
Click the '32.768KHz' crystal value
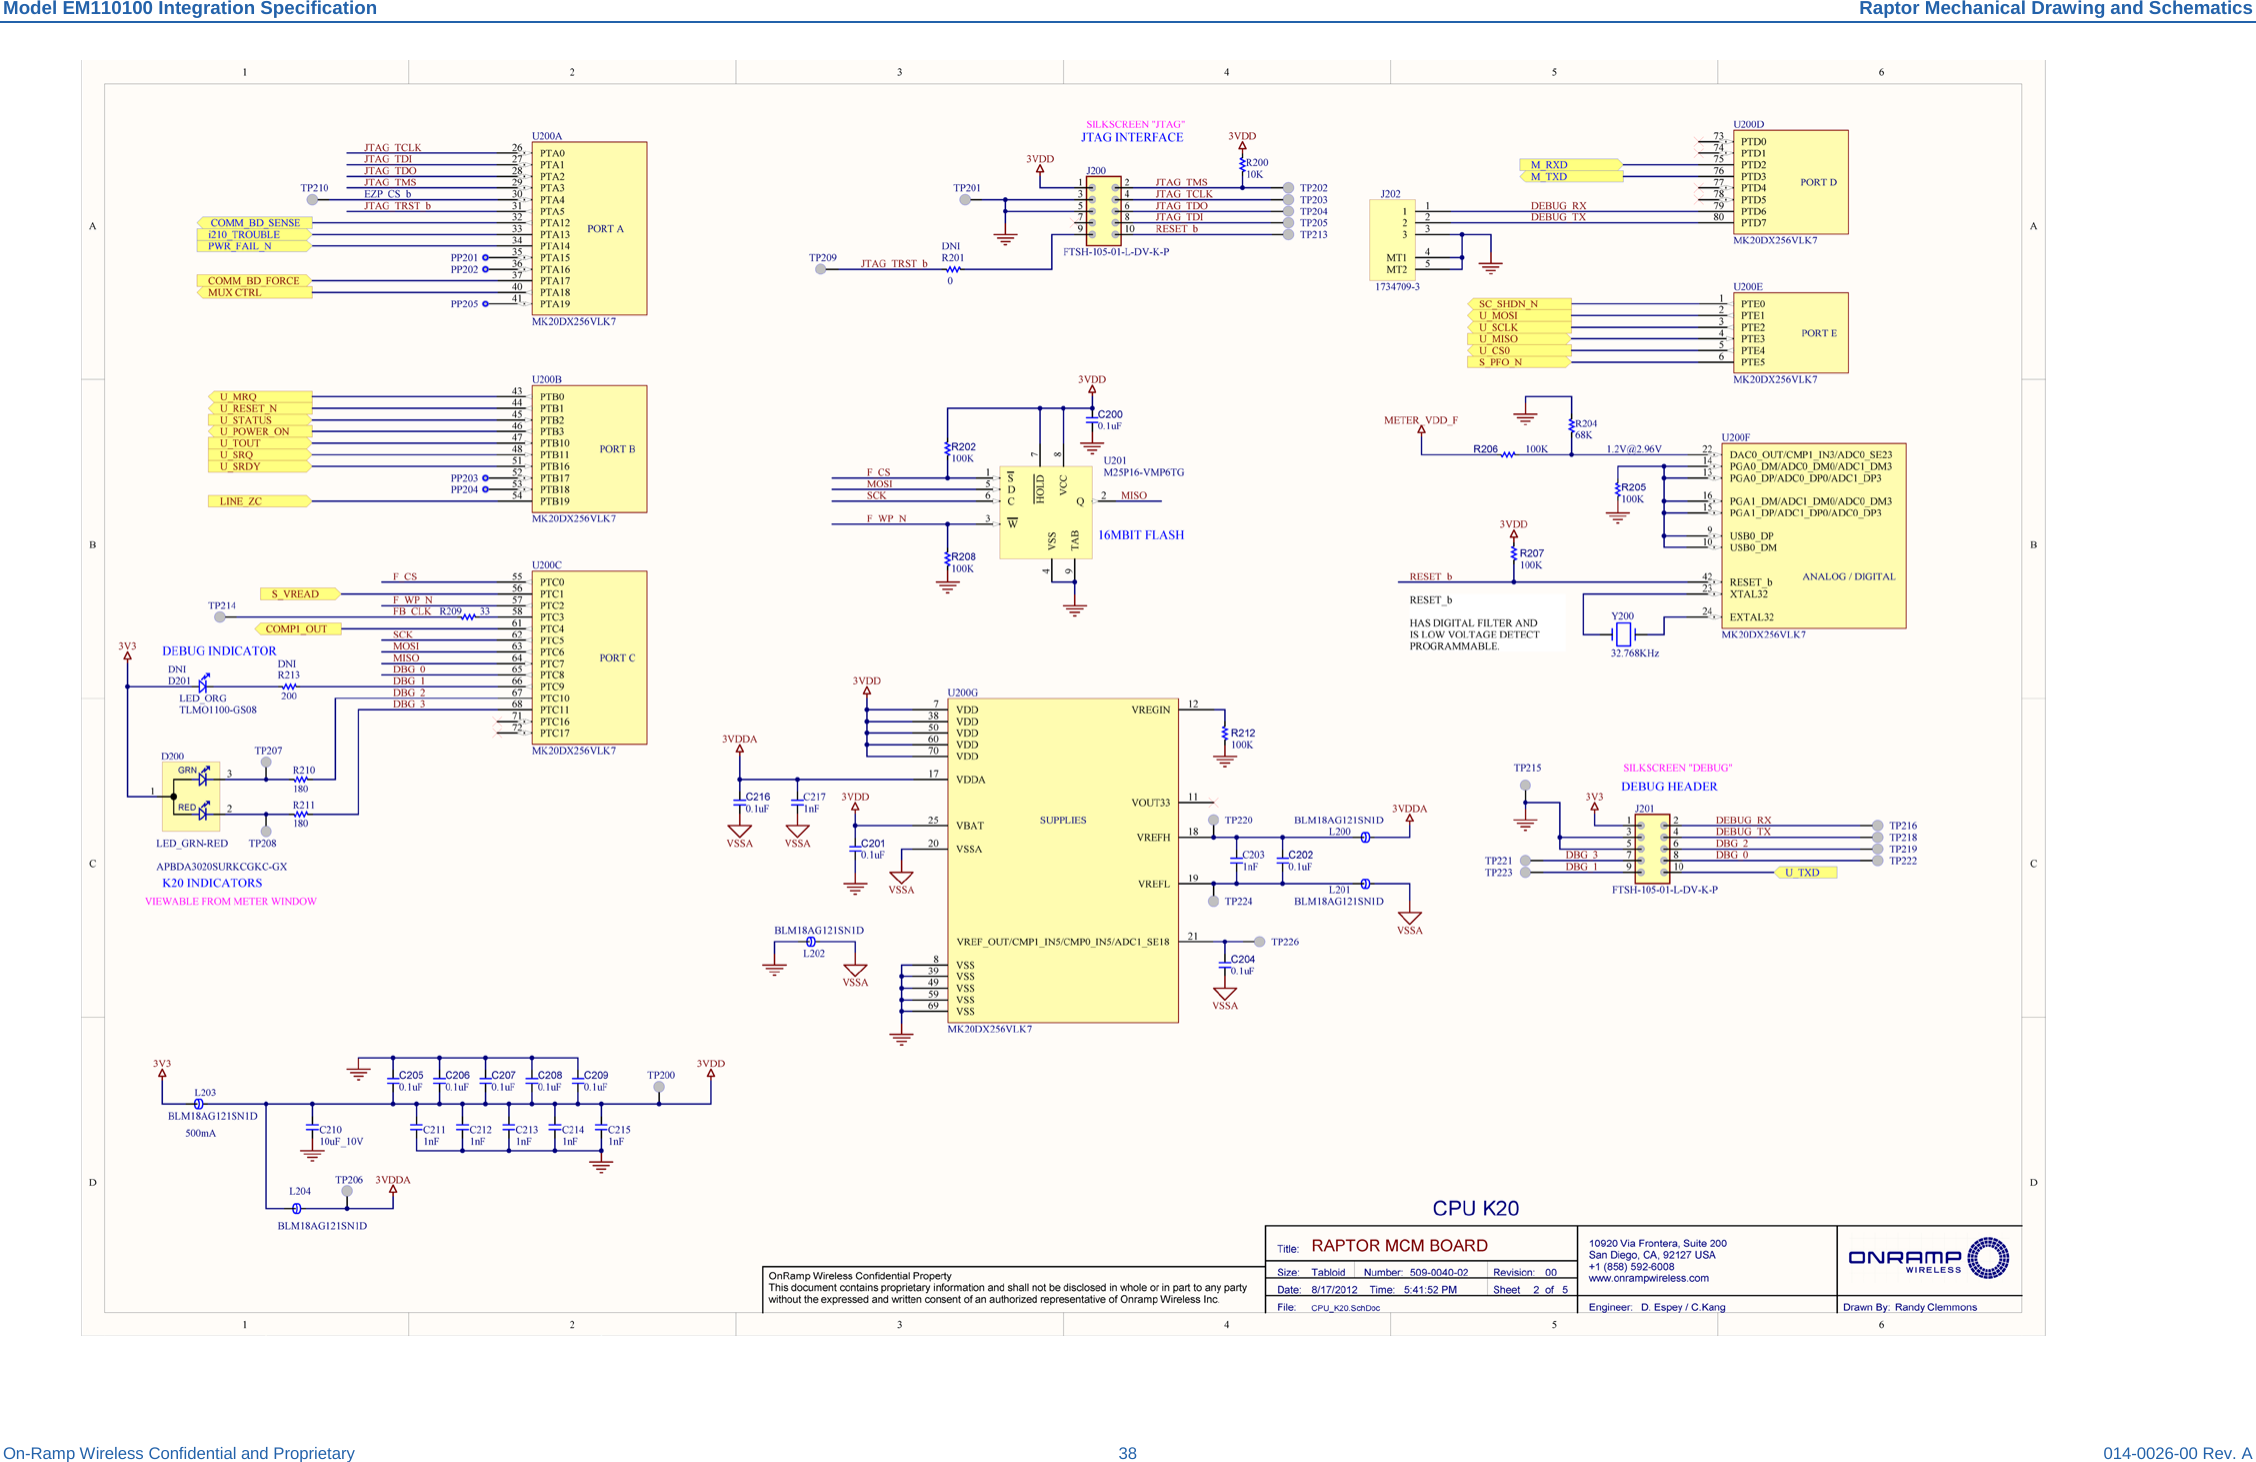coord(1634,654)
